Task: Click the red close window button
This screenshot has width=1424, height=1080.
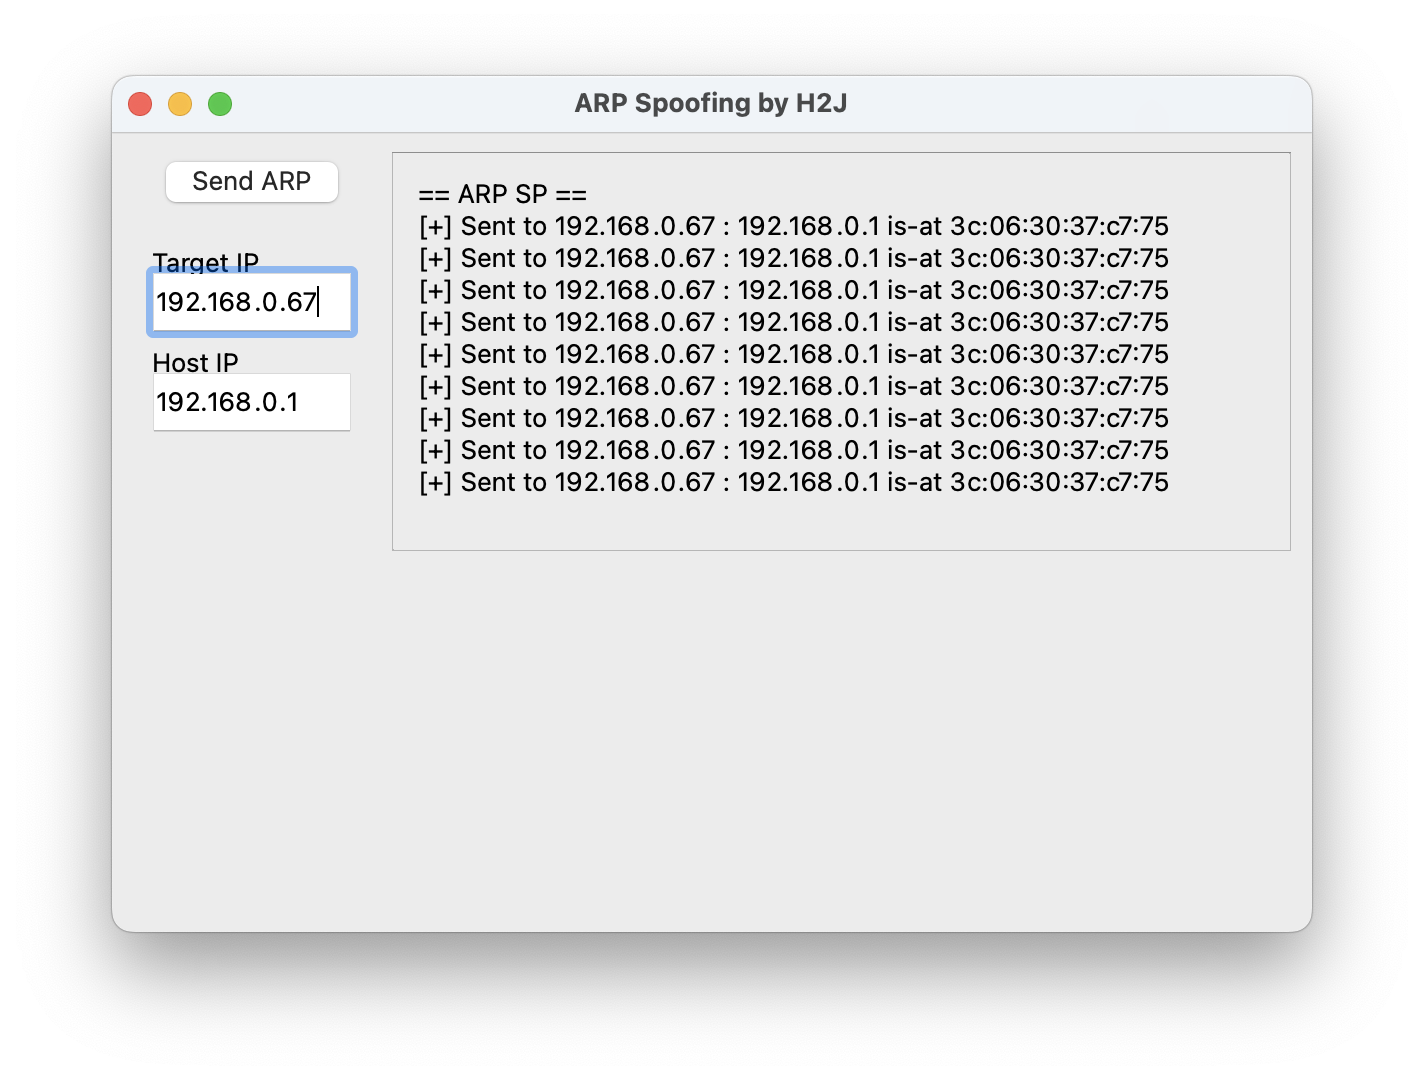Action: [140, 104]
